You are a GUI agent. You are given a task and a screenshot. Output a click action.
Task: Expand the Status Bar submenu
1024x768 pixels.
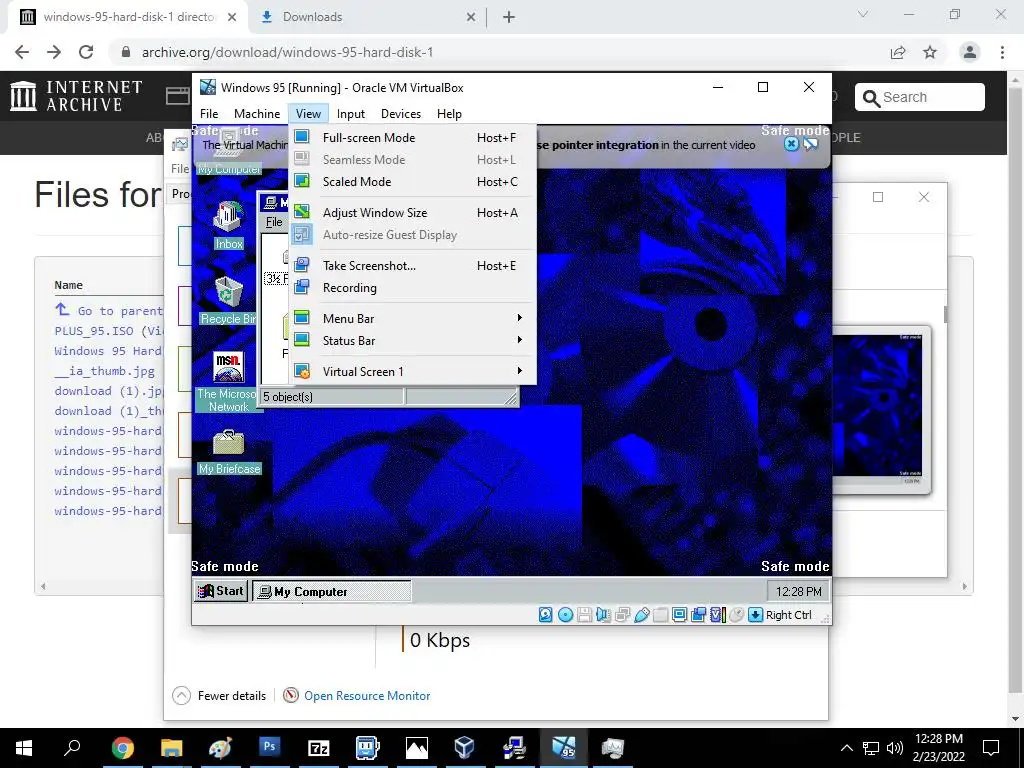[413, 341]
